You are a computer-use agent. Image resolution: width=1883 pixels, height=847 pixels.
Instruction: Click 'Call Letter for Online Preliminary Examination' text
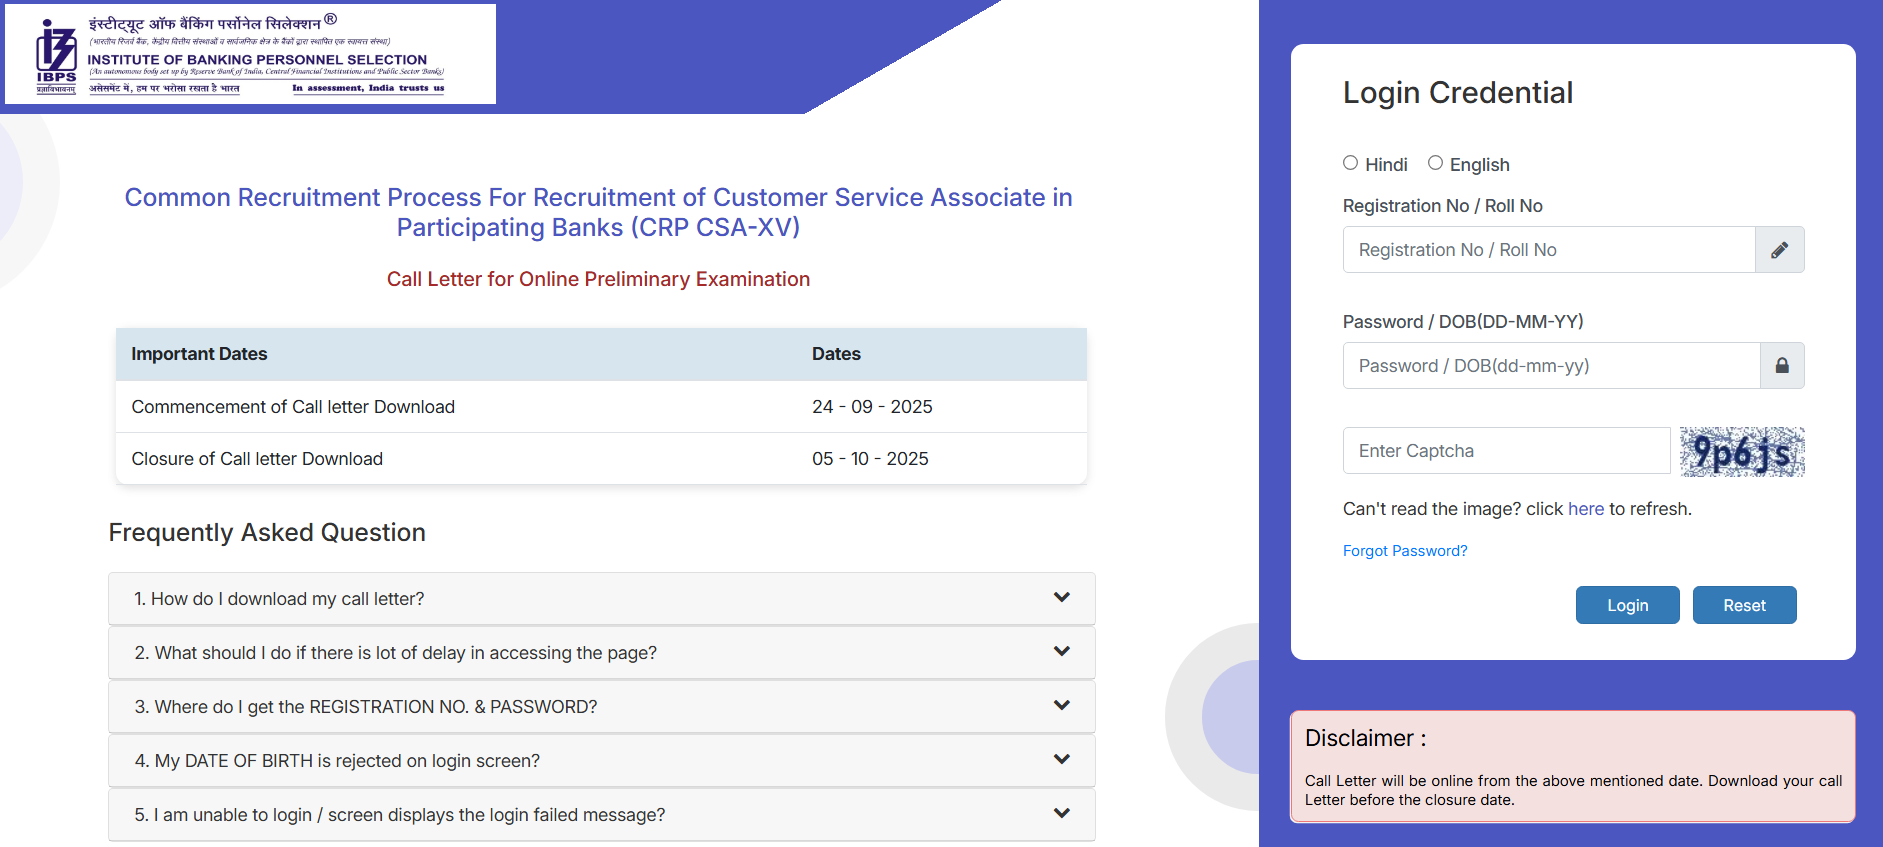[598, 279]
